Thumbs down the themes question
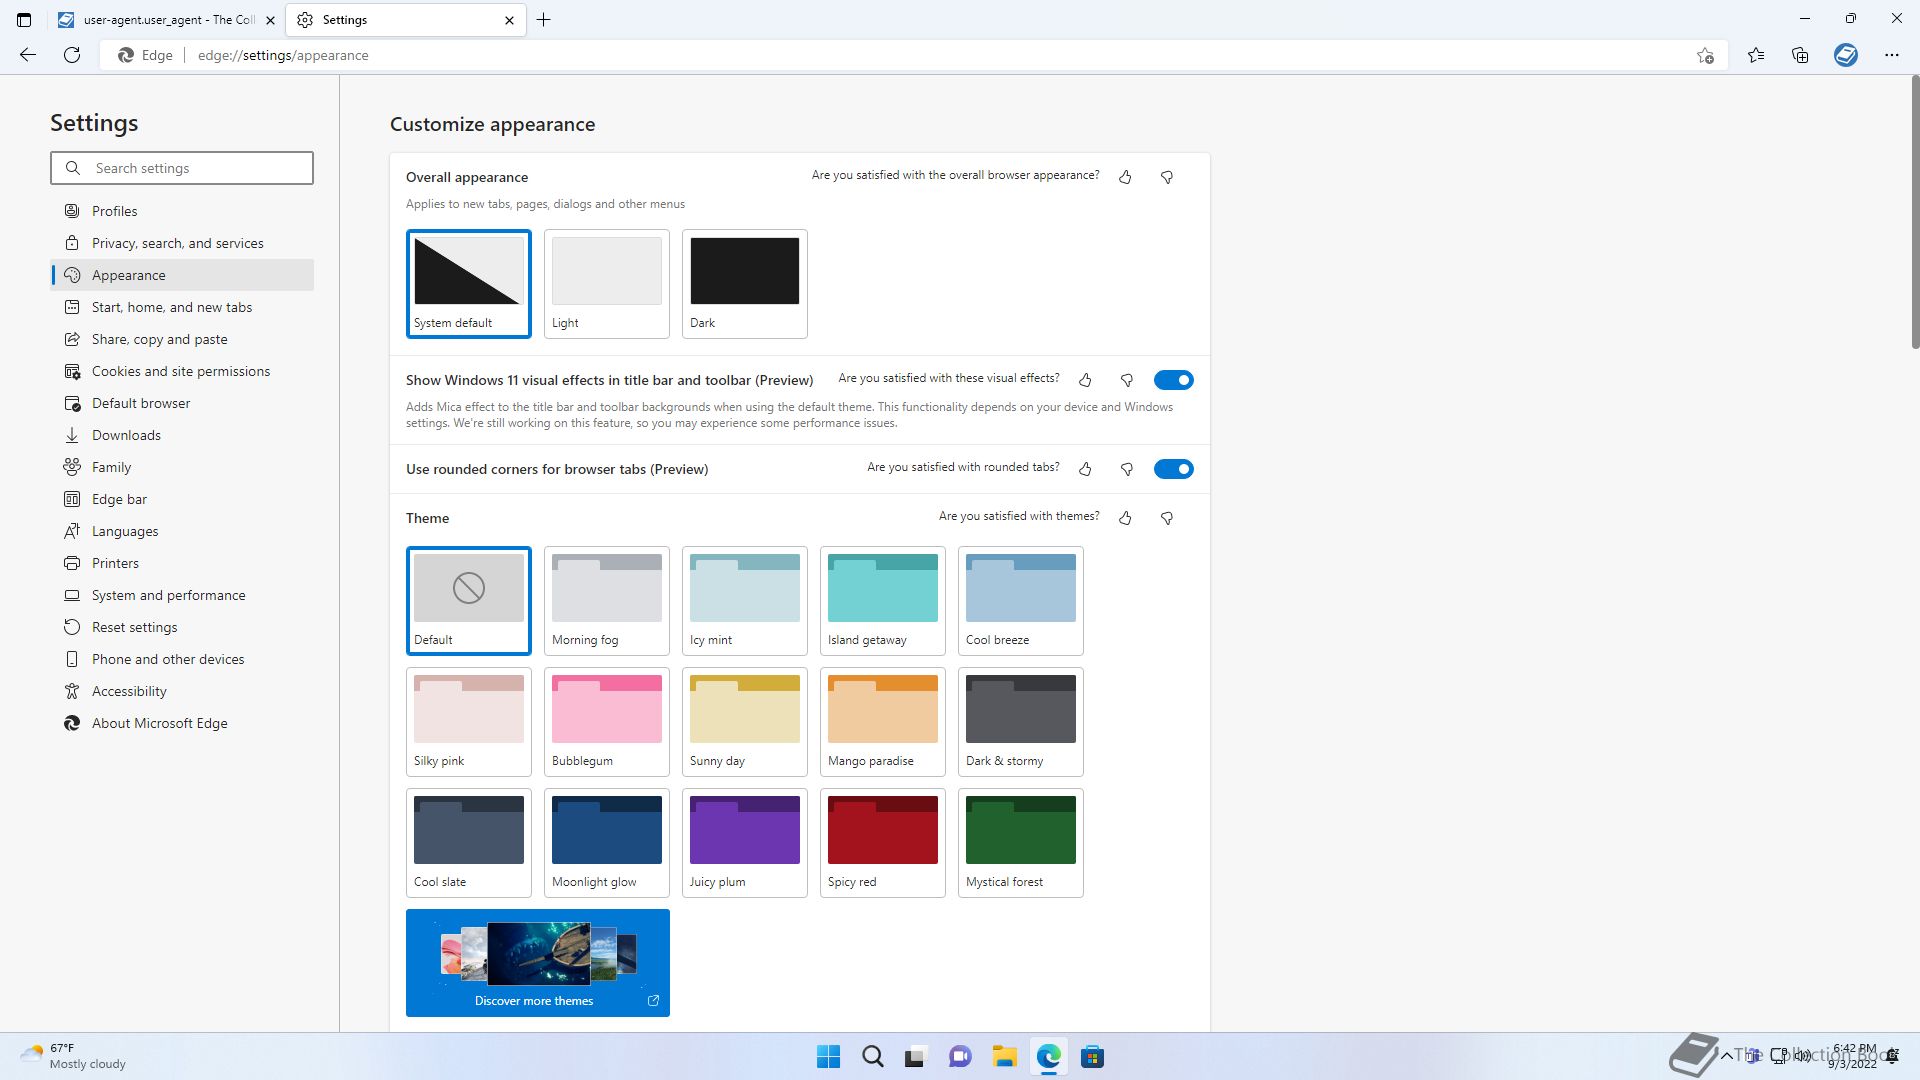 1167,518
